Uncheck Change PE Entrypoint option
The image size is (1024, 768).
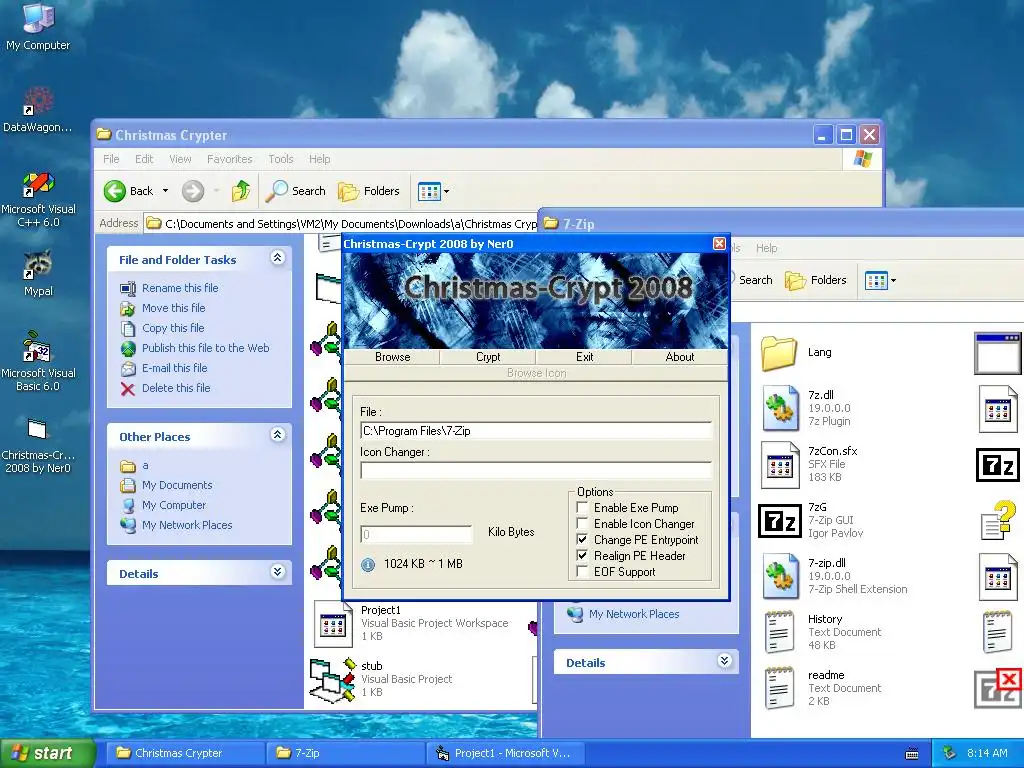[x=583, y=540]
